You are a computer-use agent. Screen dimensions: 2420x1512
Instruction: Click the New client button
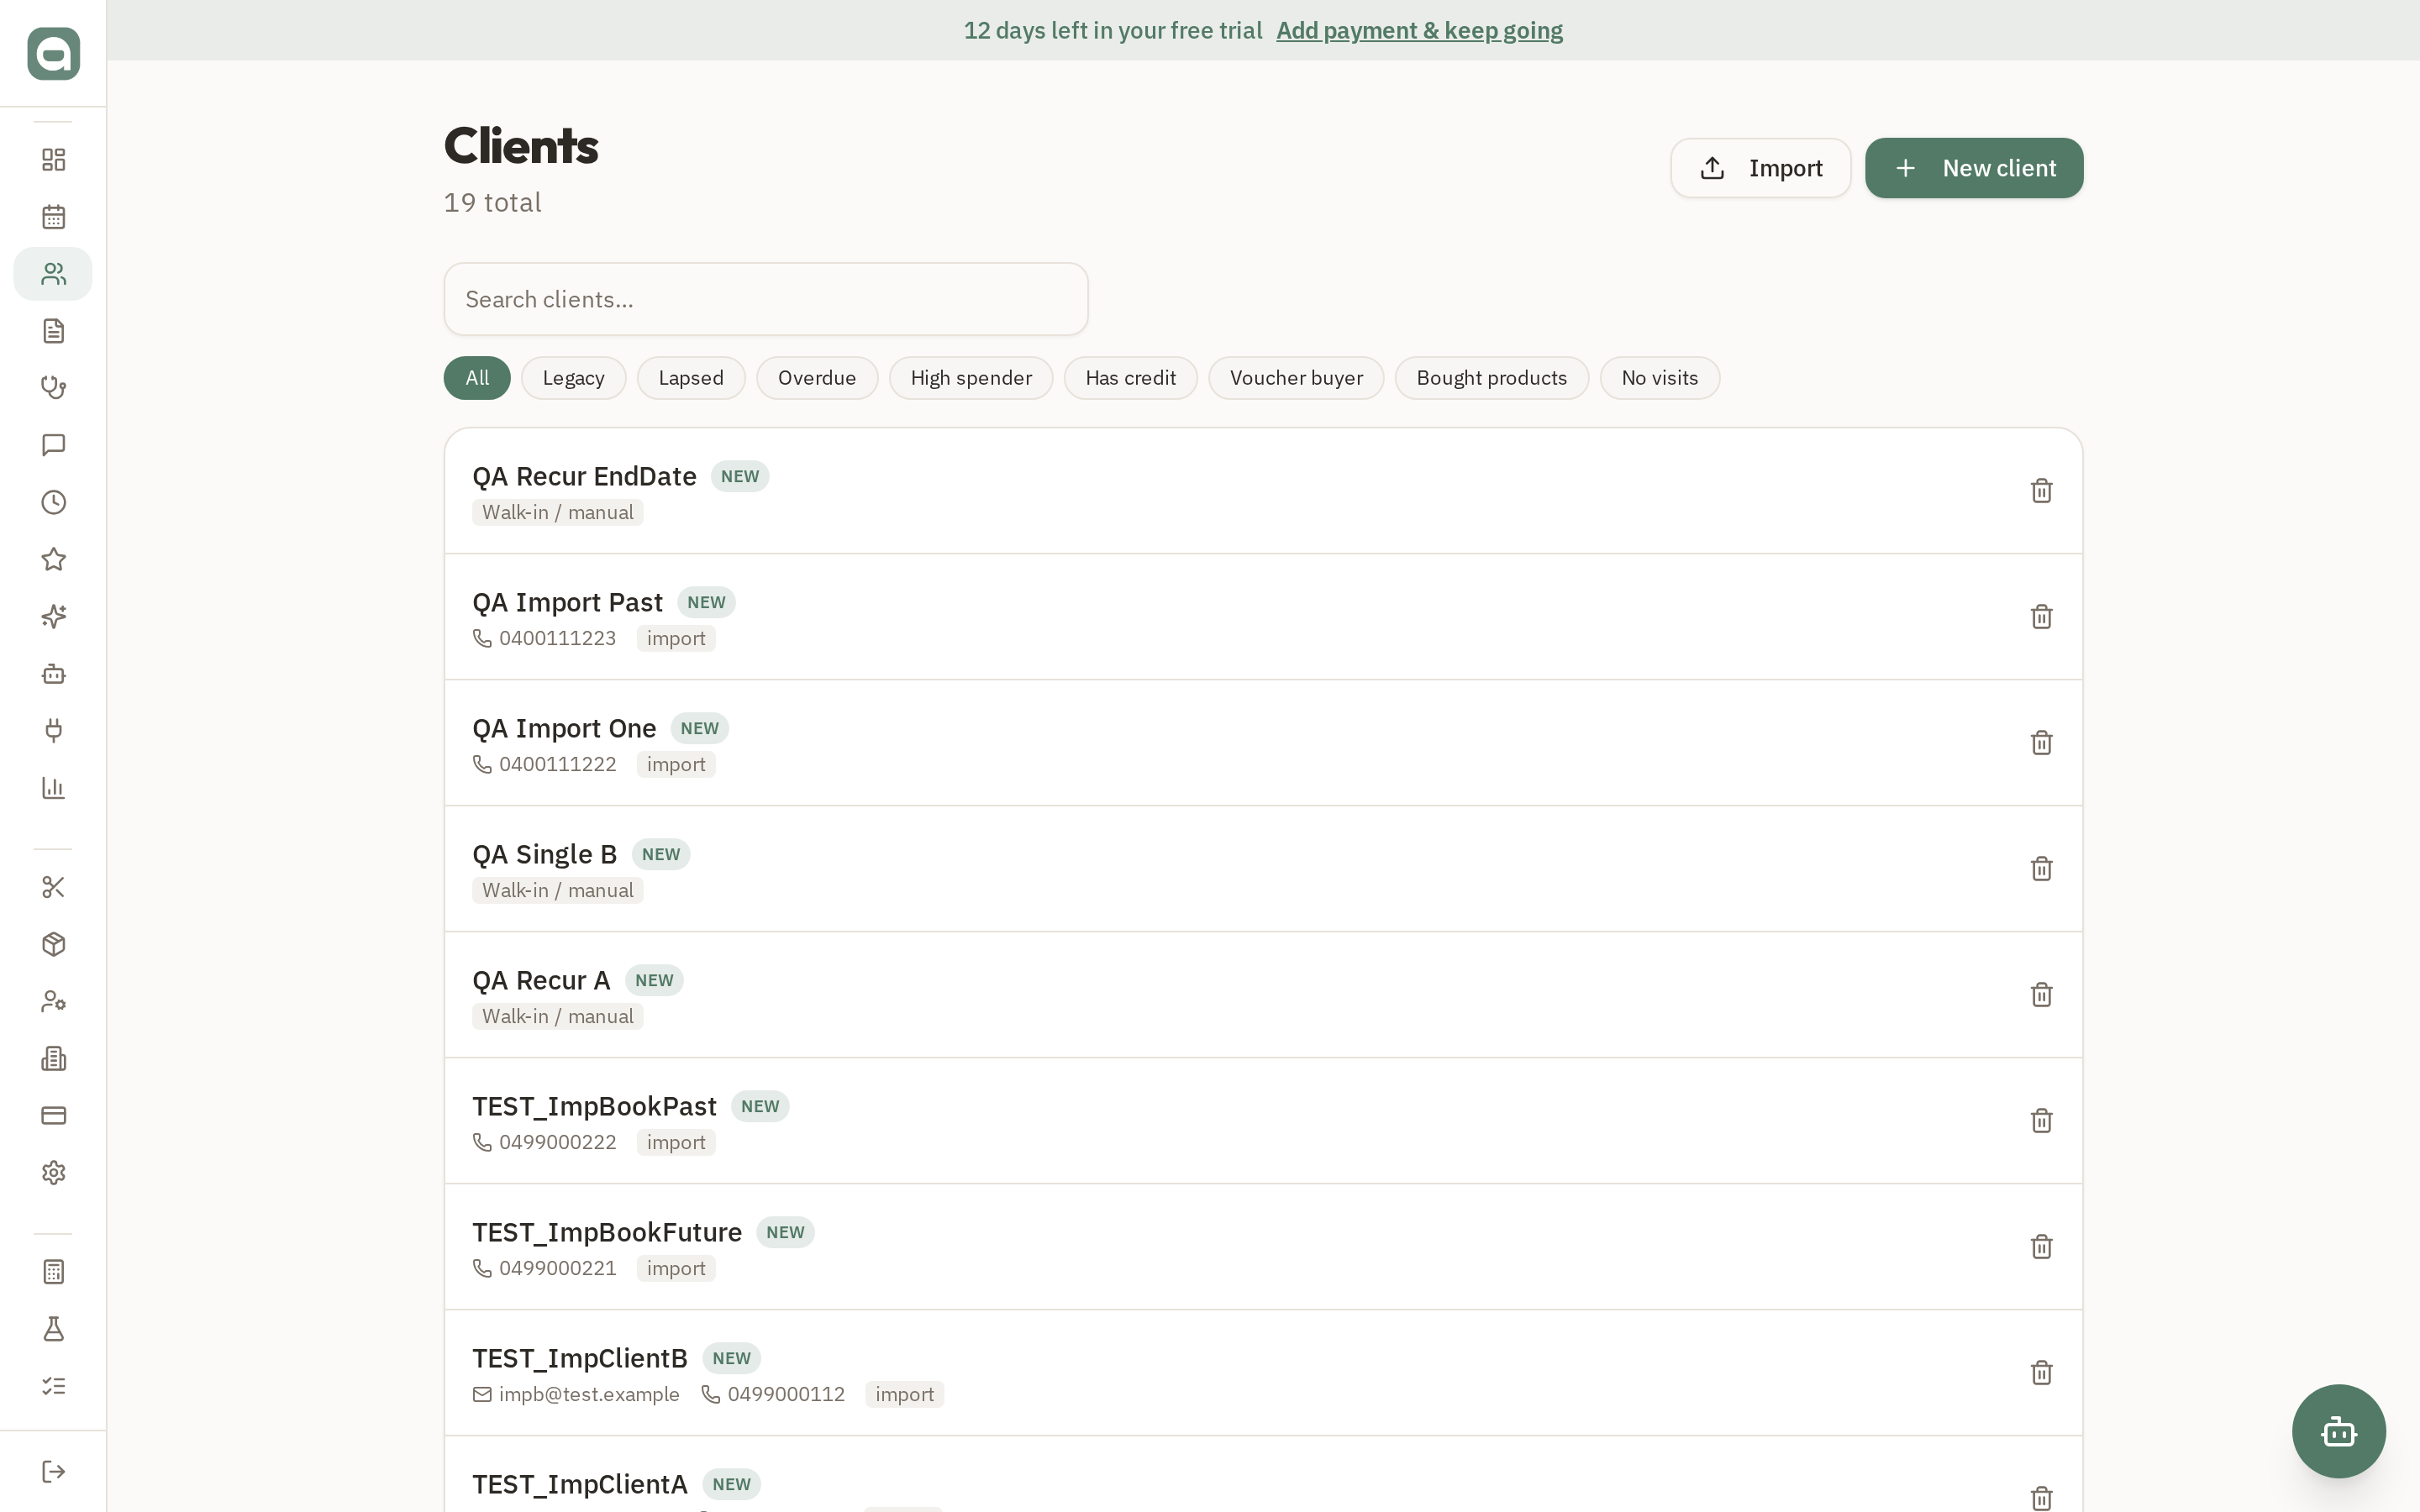pos(1974,168)
